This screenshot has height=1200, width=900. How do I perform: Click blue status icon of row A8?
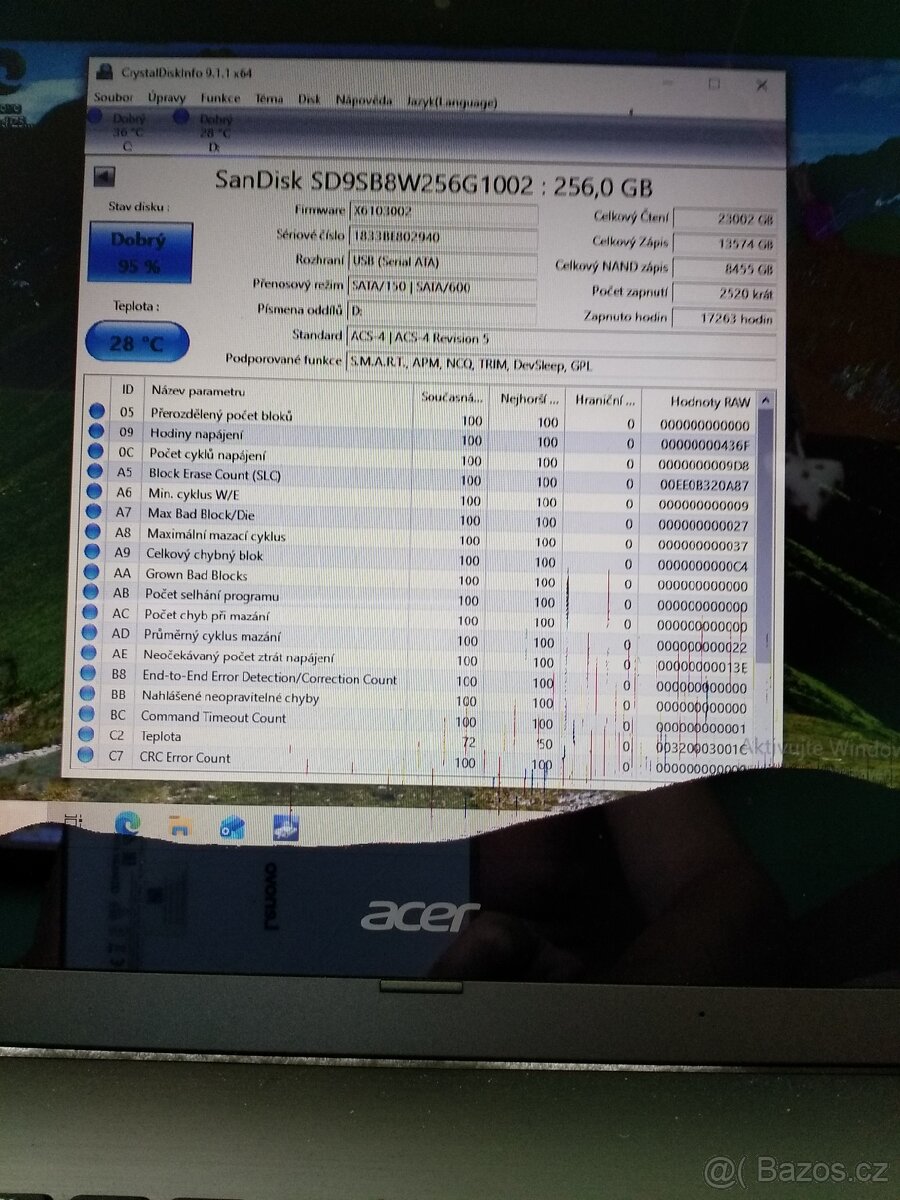pyautogui.click(x=93, y=533)
